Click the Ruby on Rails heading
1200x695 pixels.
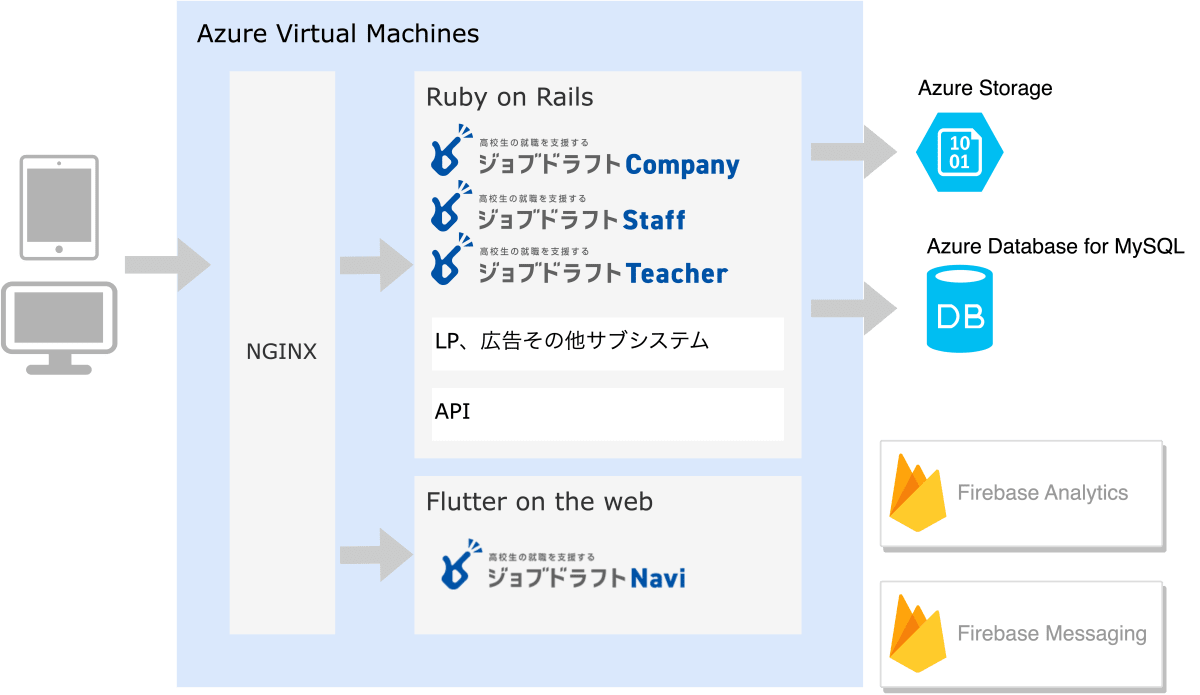510,98
